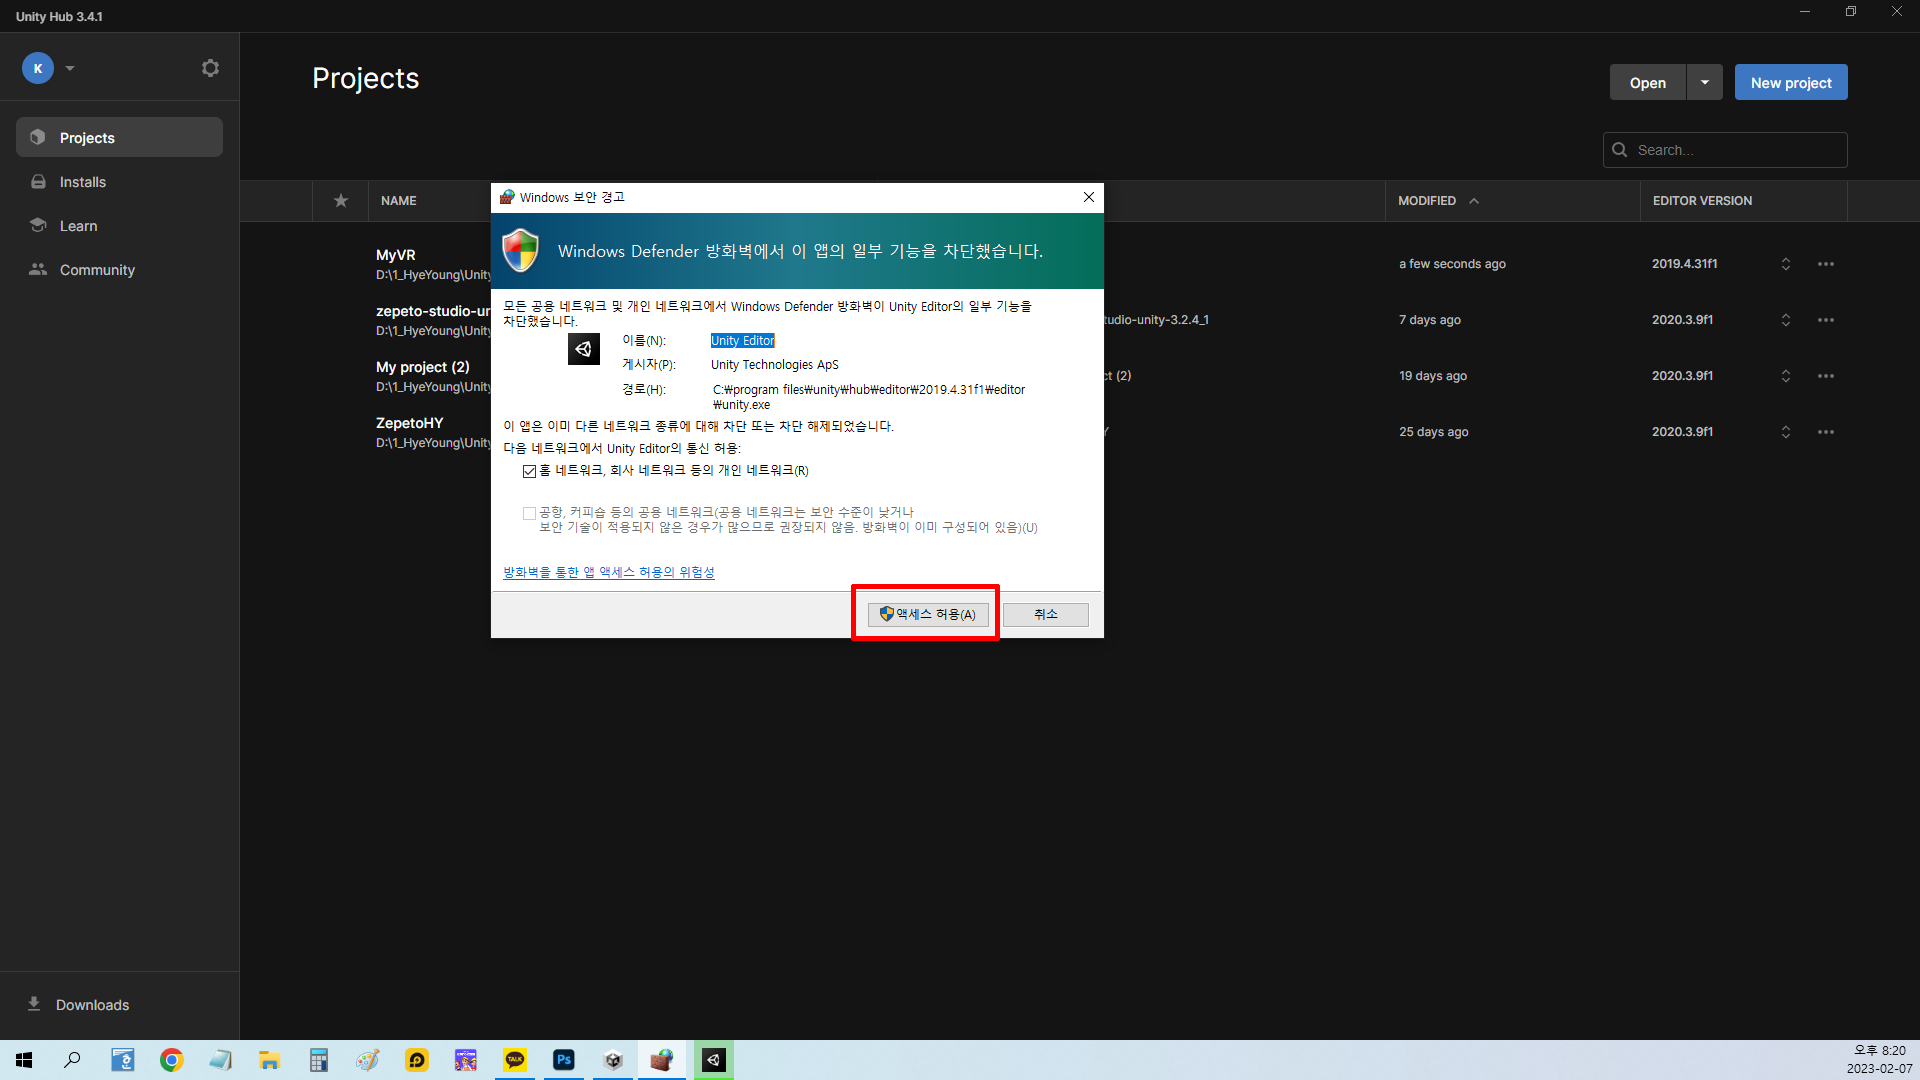1920x1080 pixels.
Task: Click the '7 days ago' modified entry
Action: pos(1429,320)
